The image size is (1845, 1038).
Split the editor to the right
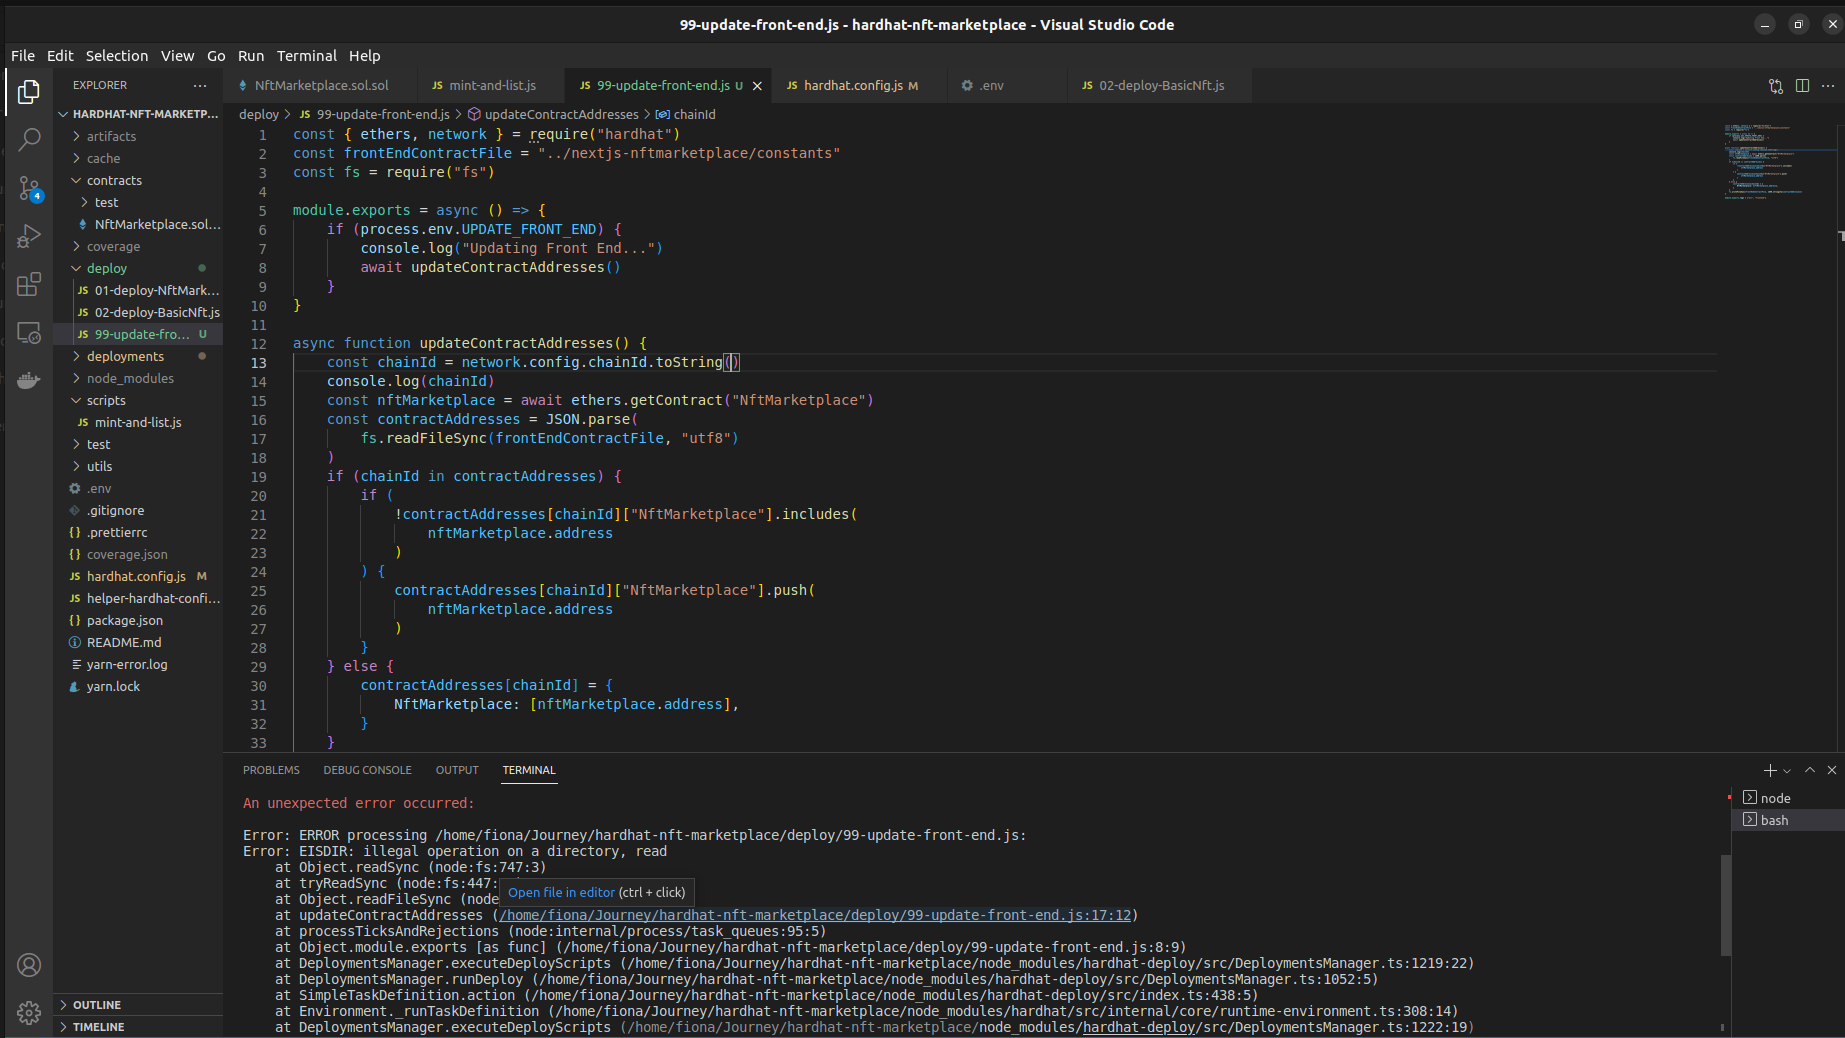(1802, 86)
